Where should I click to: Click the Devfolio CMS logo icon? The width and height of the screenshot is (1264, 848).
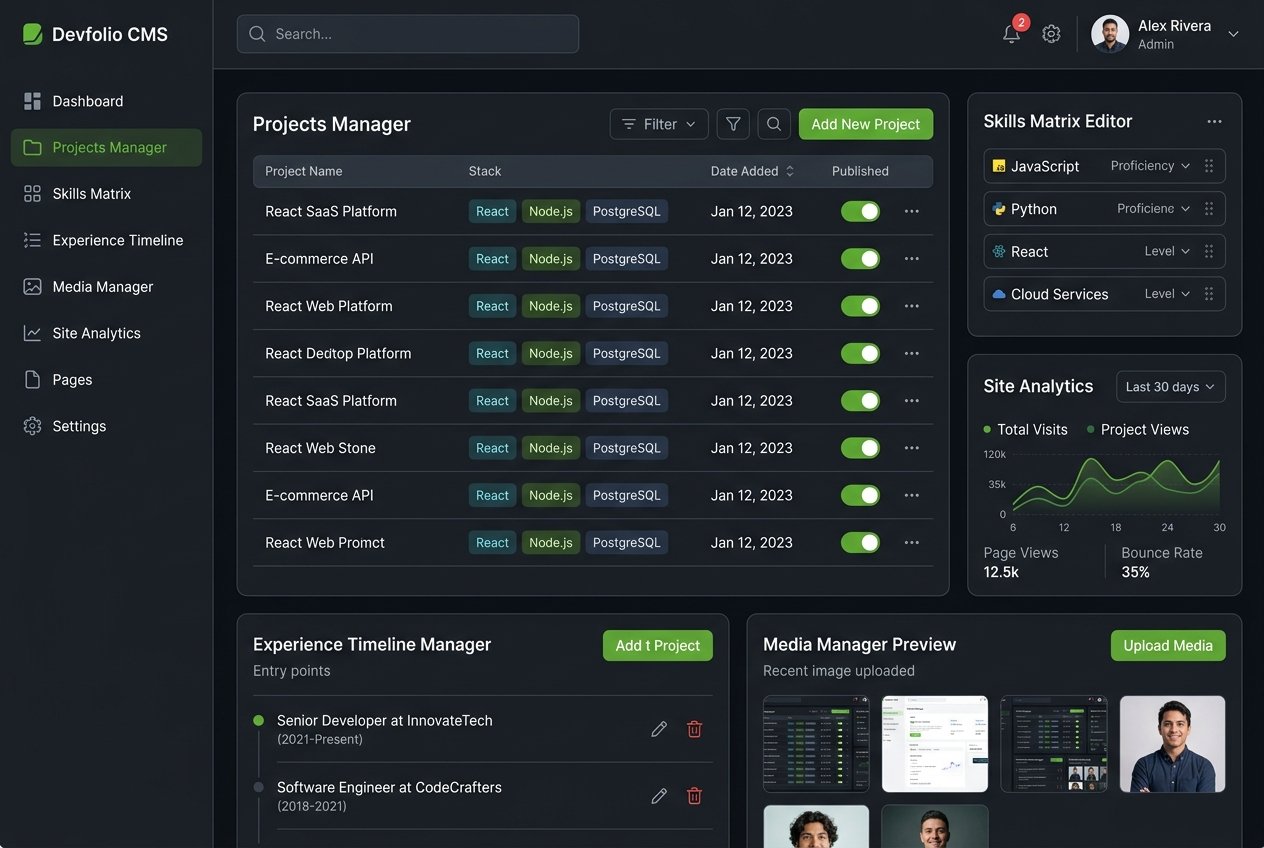point(33,34)
